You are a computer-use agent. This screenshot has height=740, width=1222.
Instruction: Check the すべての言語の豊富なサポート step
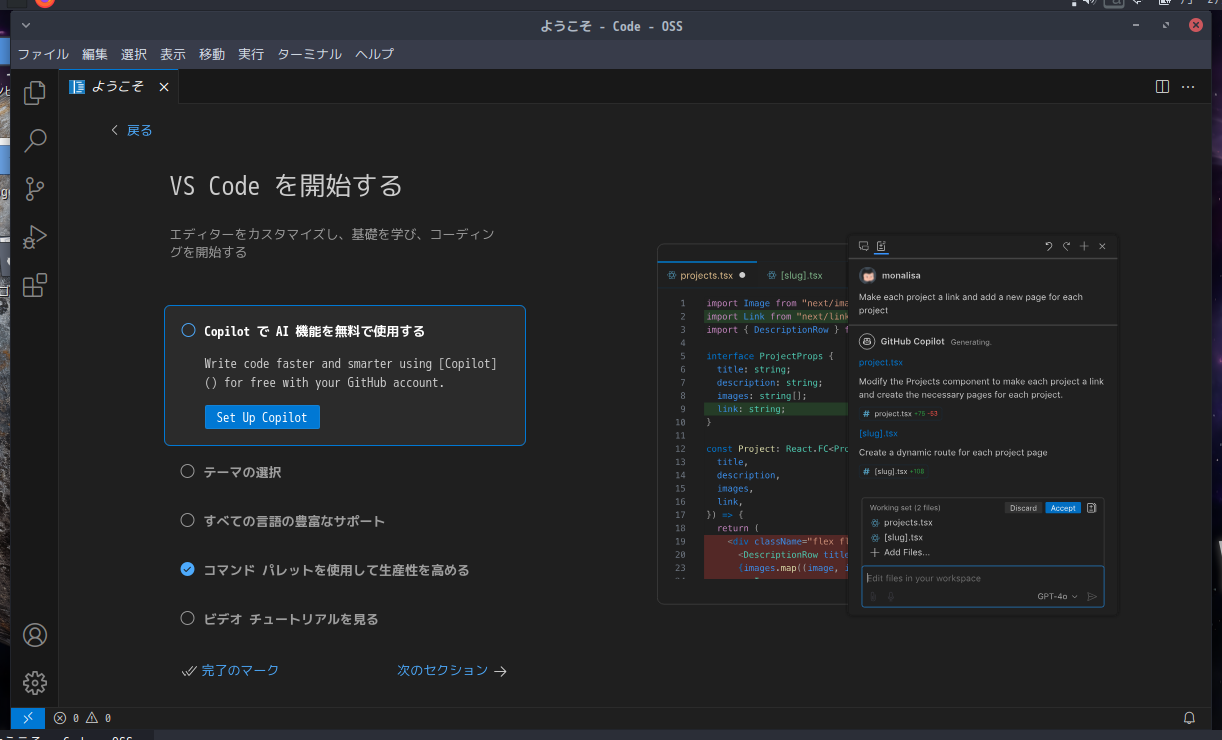coord(187,520)
